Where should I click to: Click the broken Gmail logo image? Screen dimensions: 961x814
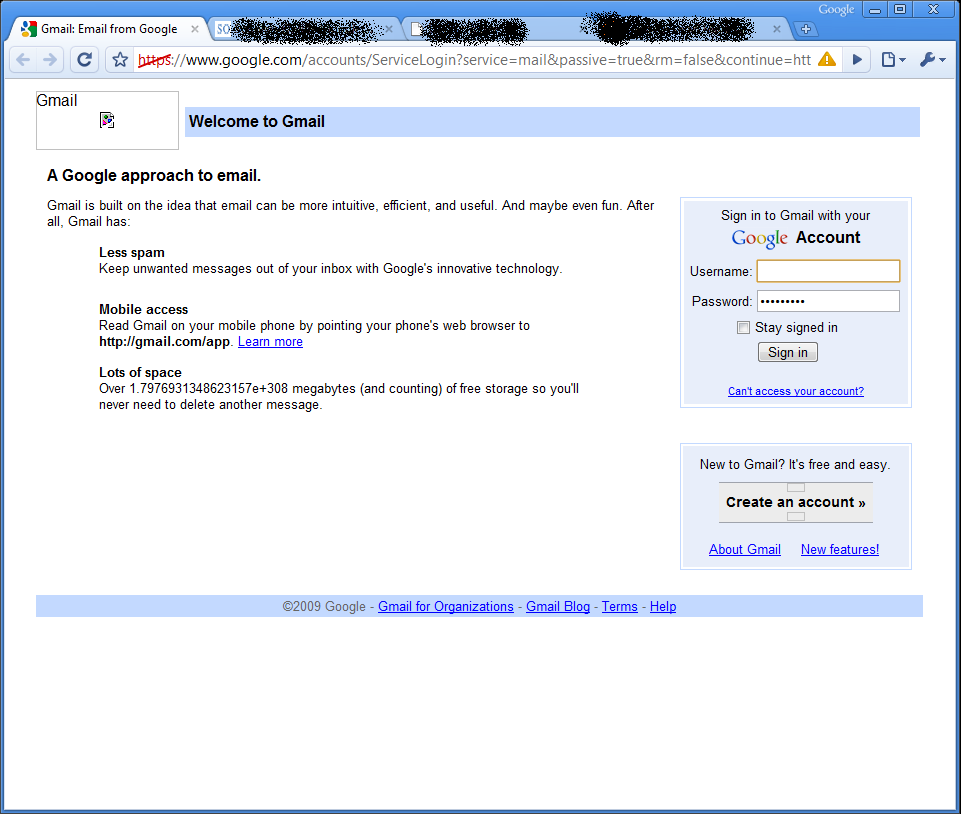(107, 120)
